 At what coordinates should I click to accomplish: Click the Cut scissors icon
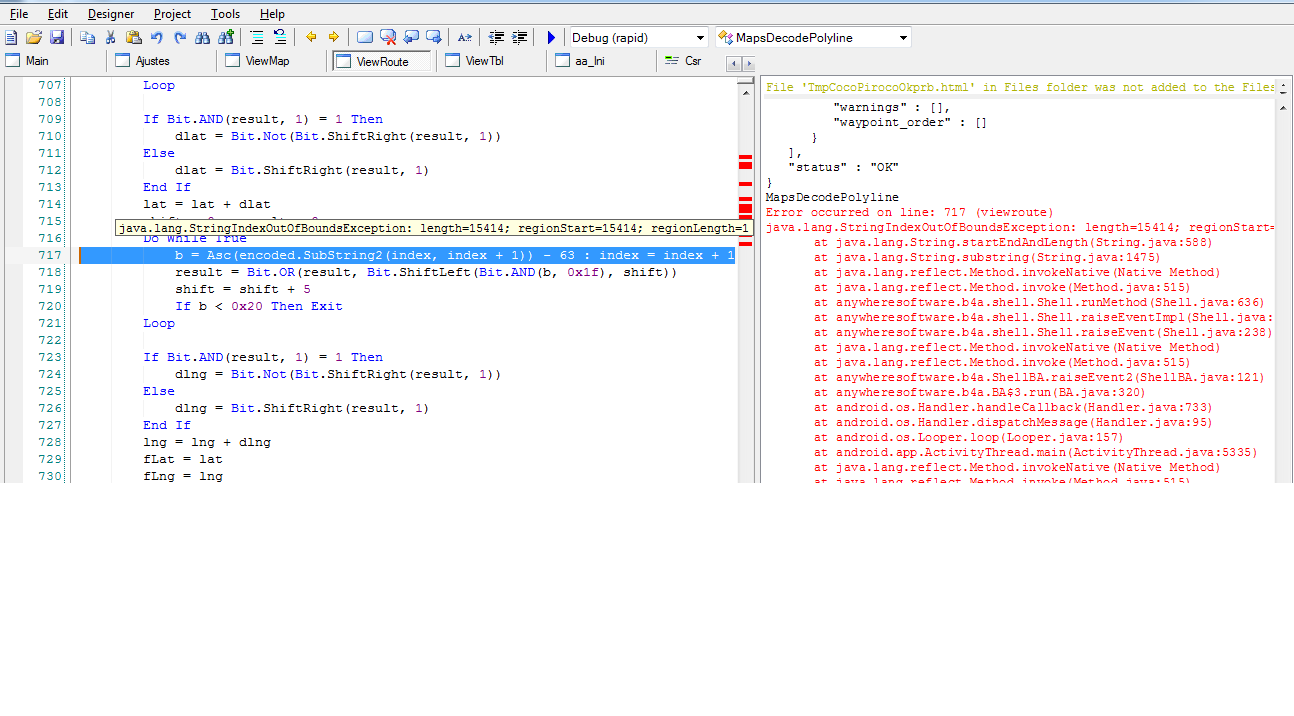pos(111,37)
